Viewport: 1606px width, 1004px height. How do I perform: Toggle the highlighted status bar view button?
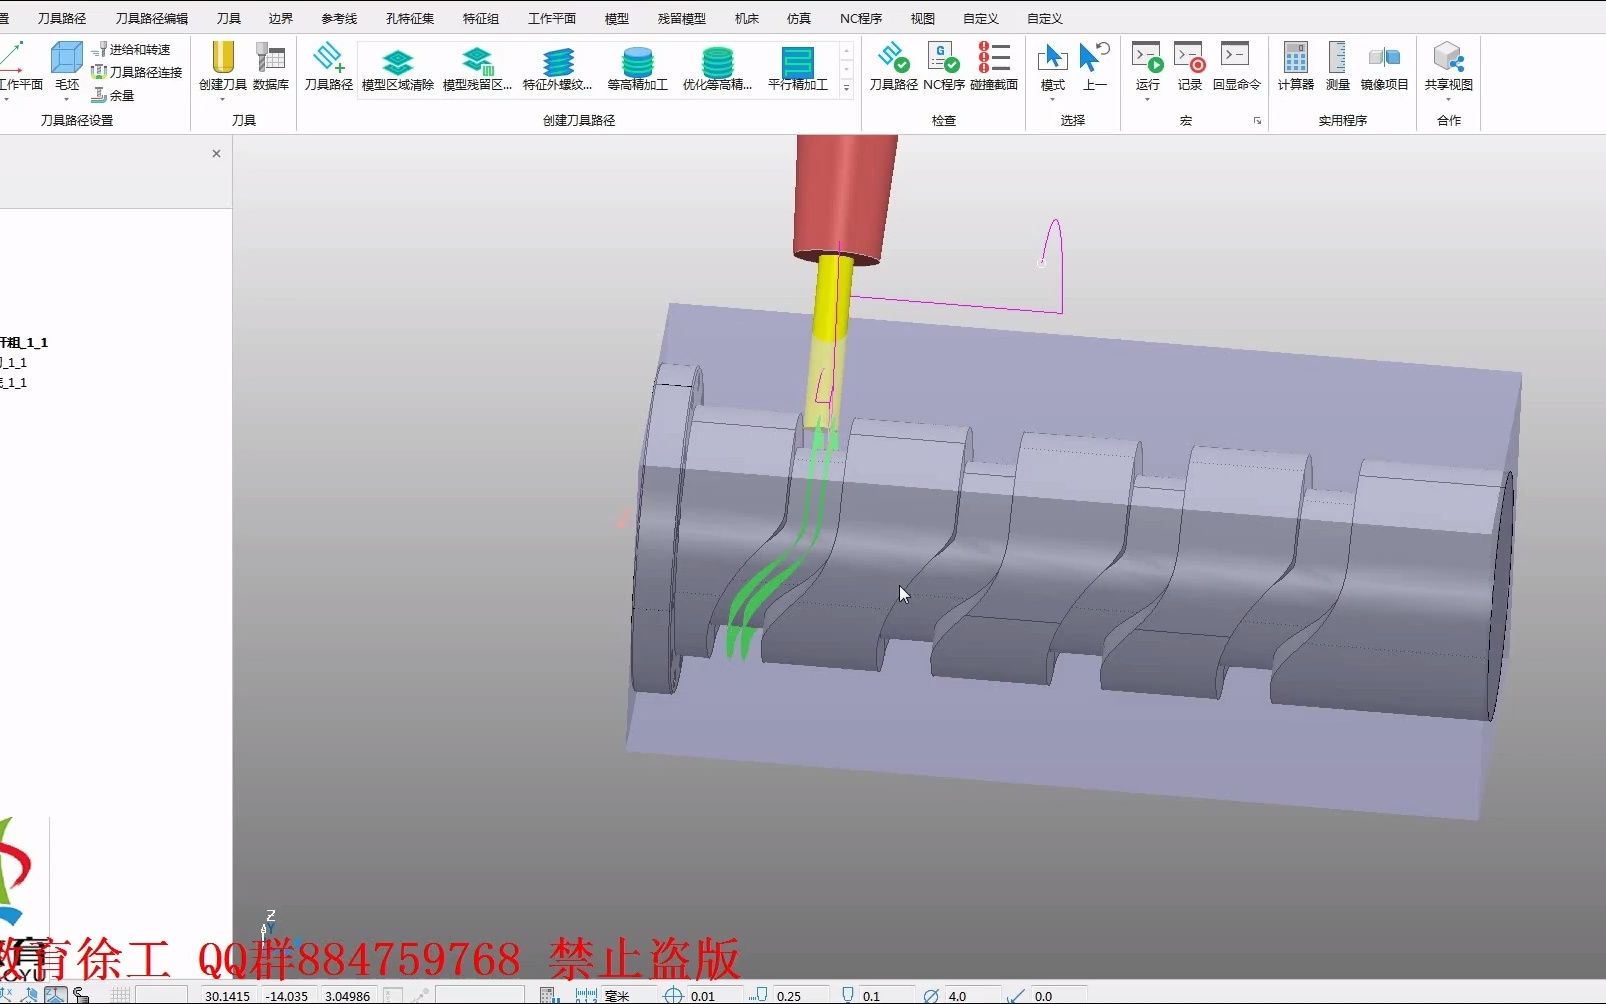[x=55, y=995]
